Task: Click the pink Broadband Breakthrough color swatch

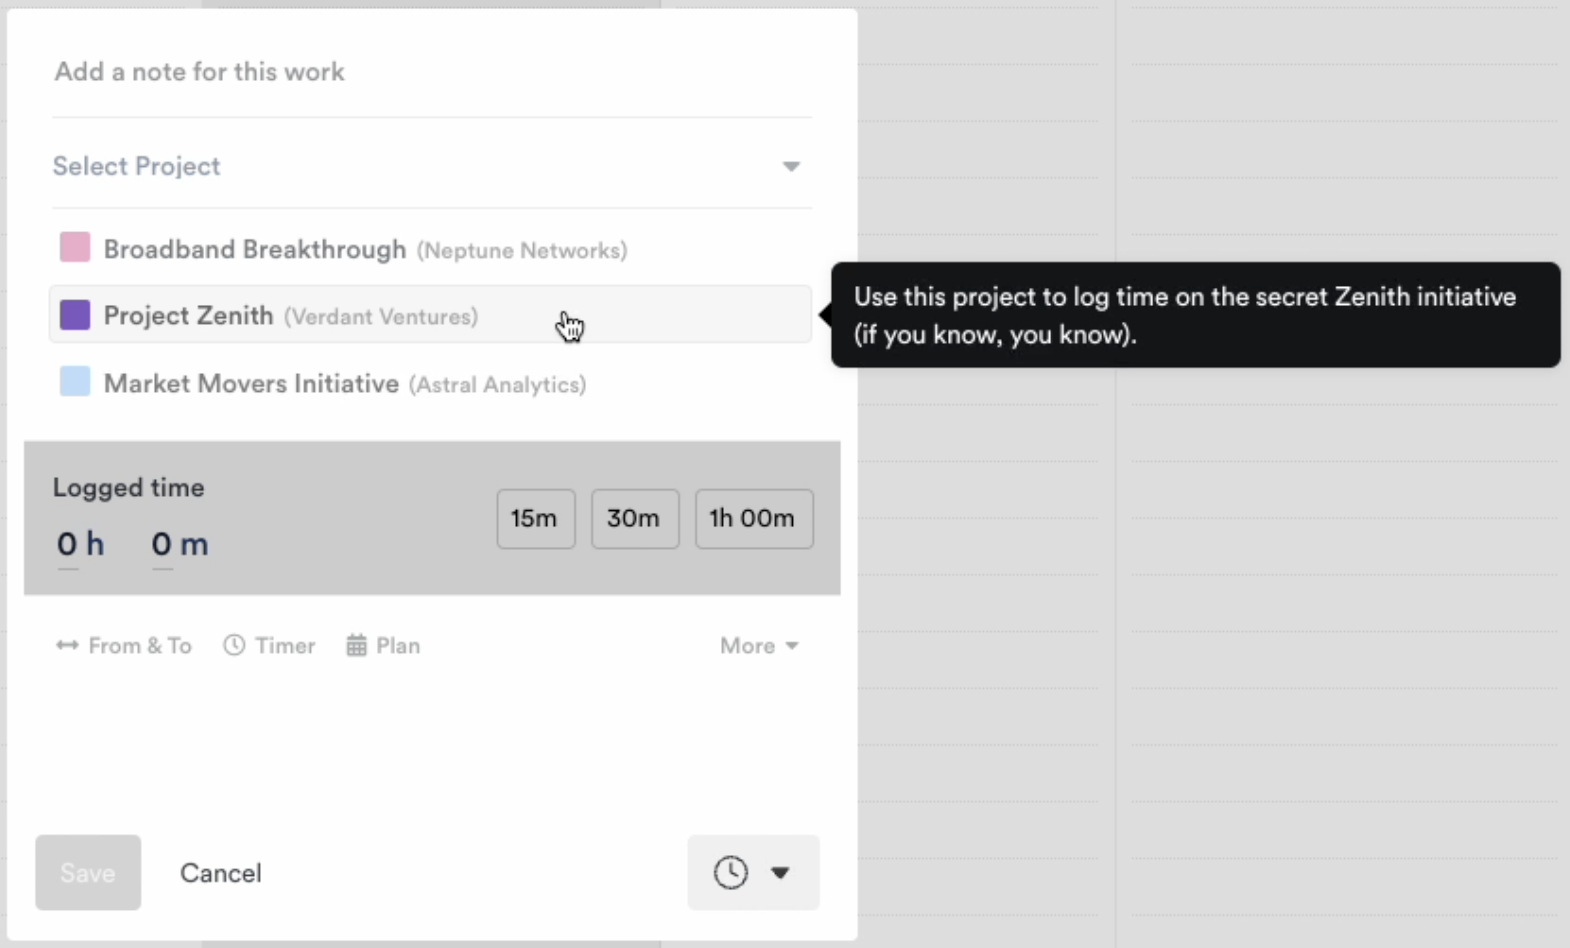Action: tap(75, 247)
